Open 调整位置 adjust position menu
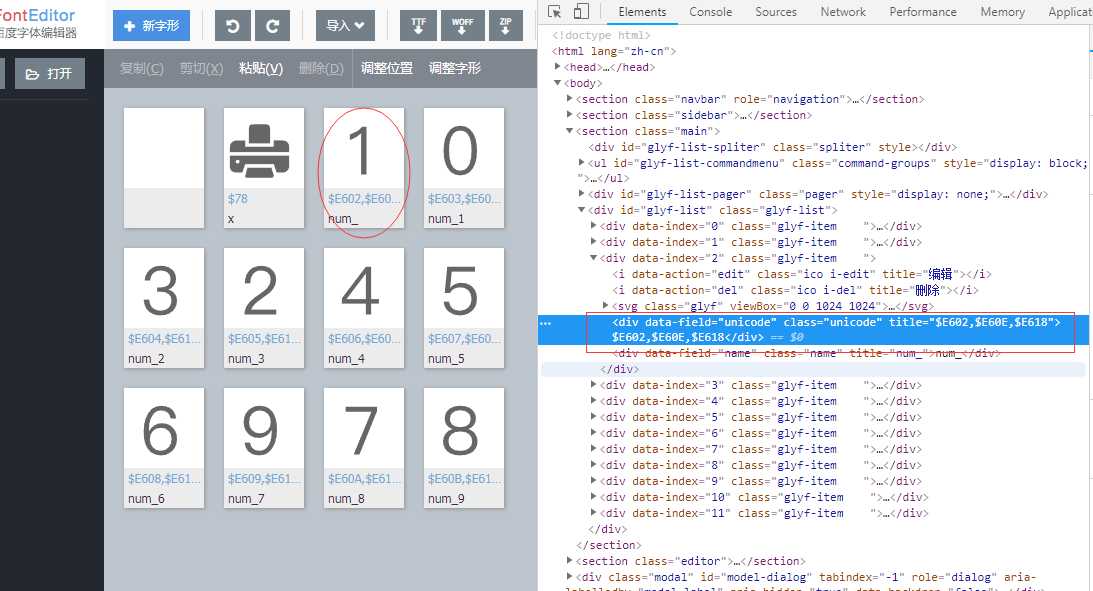The height and width of the screenshot is (591, 1093). pyautogui.click(x=387, y=68)
